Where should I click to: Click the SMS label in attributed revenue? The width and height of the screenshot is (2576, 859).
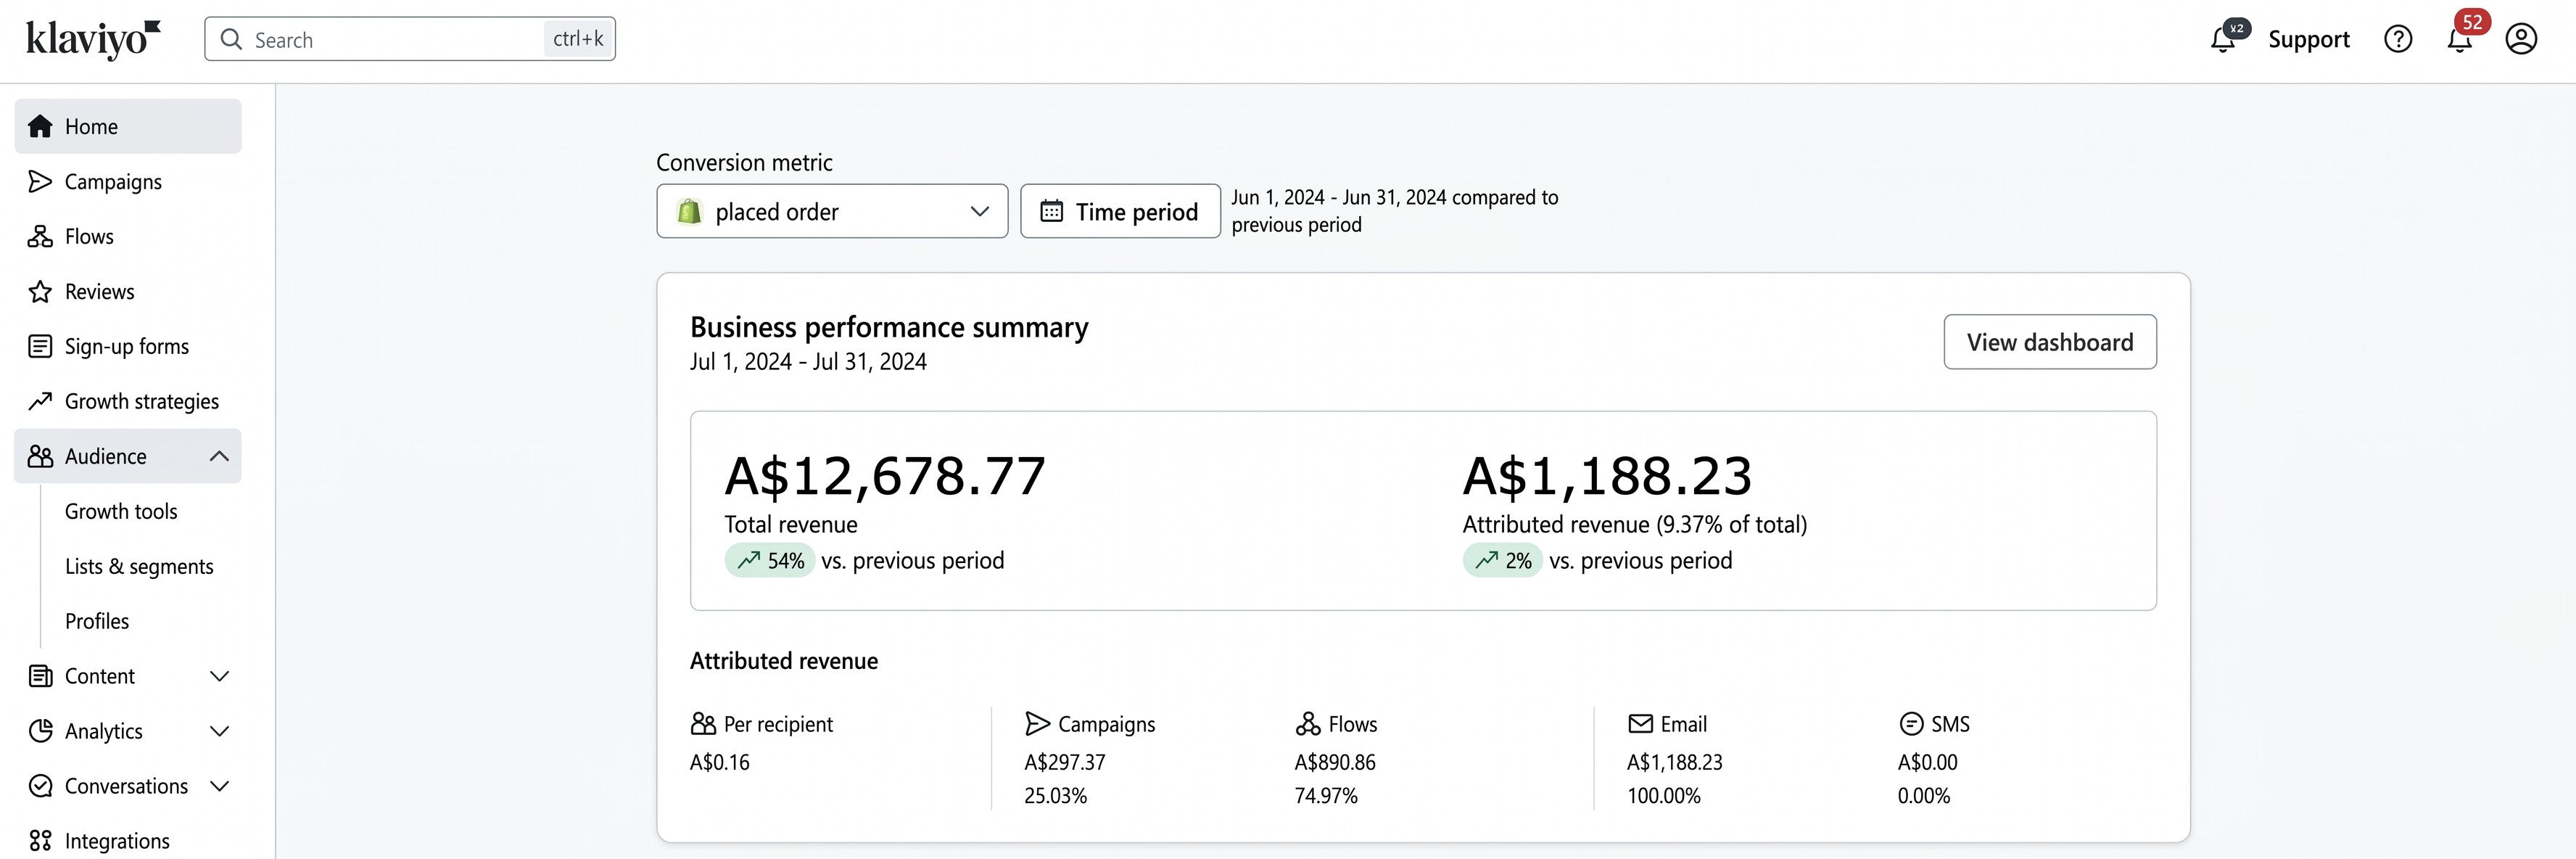(x=1950, y=724)
